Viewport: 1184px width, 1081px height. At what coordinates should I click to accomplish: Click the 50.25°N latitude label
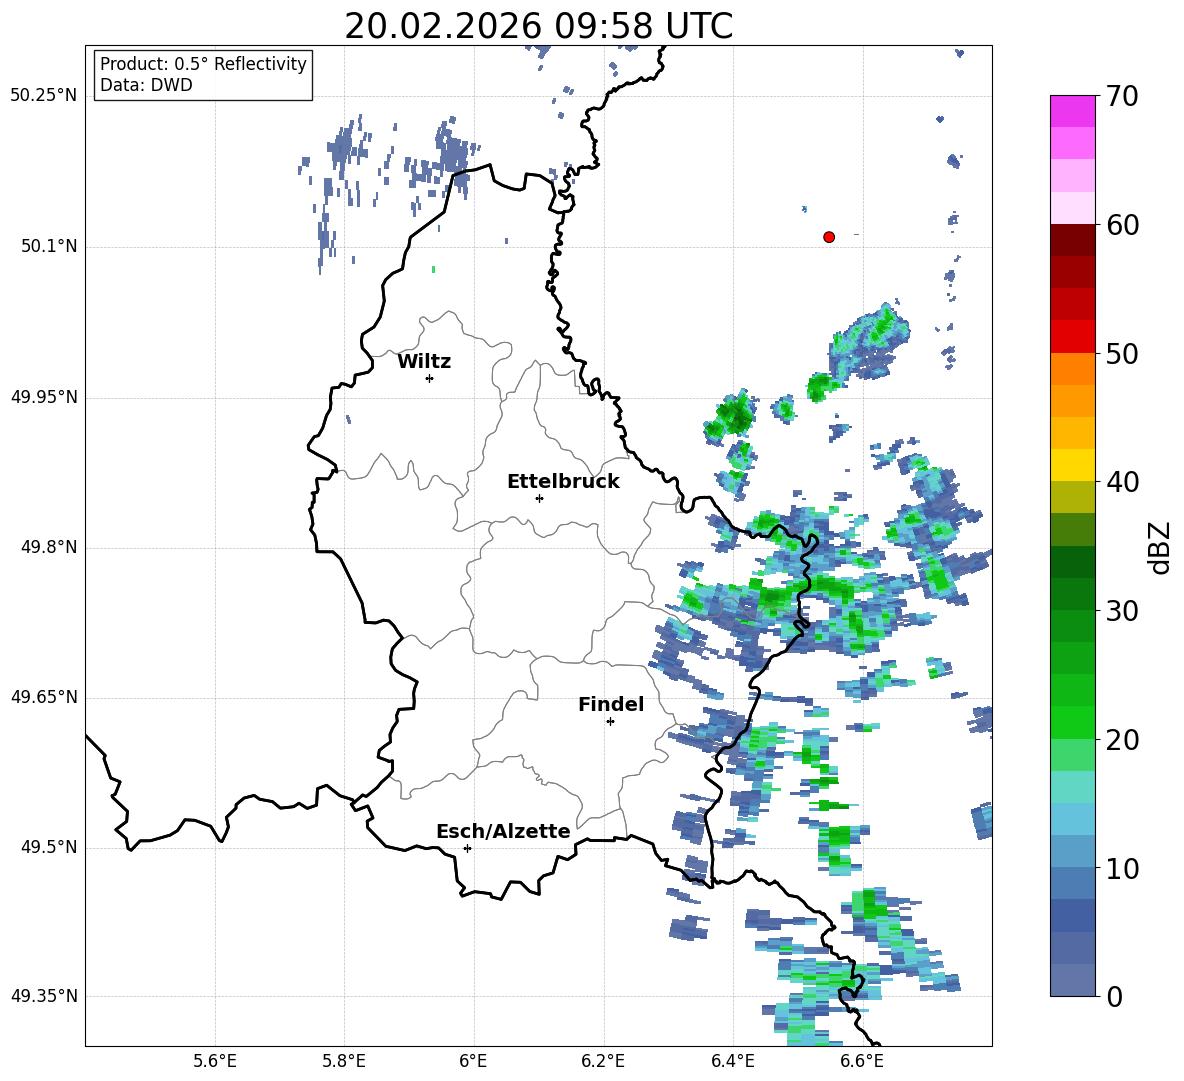tap(44, 96)
